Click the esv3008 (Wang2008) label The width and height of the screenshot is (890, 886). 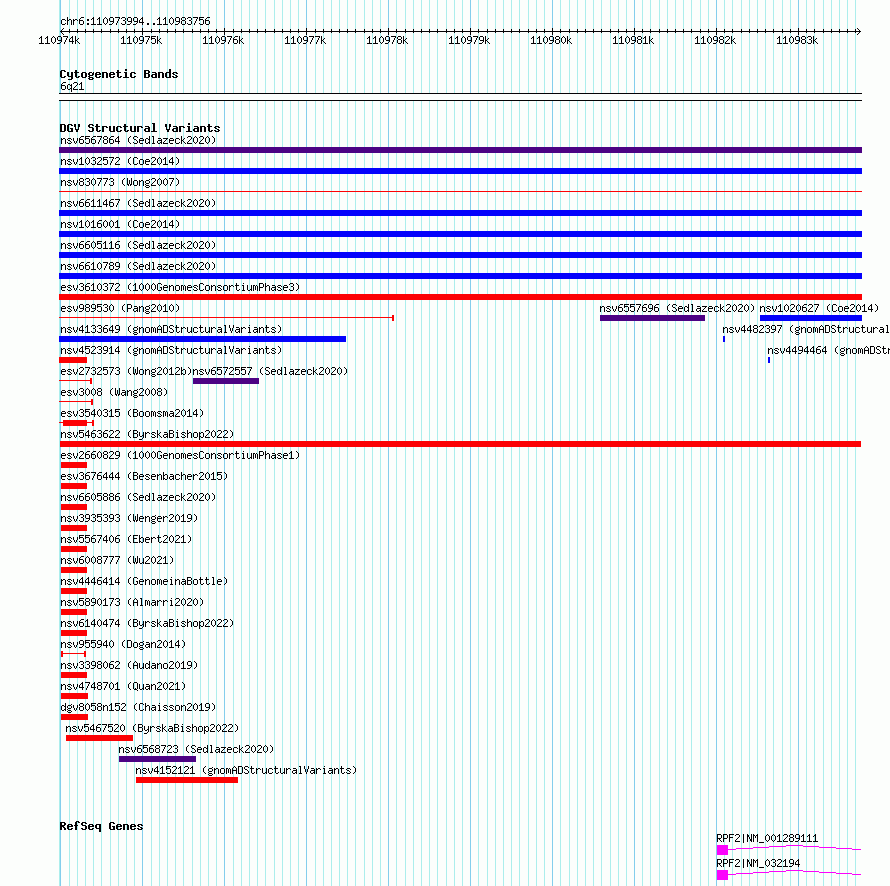tap(114, 392)
